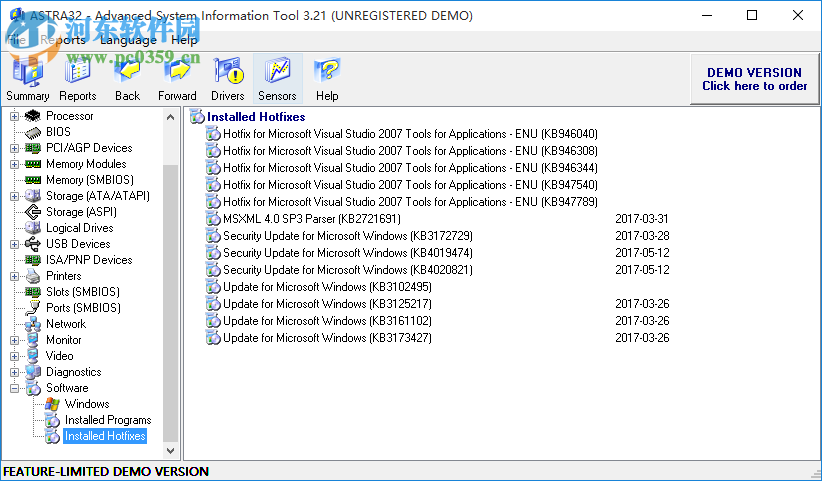The image size is (822, 481).
Task: Click the icon beside MSXML 4.0 SP3 Parser
Action: 213,218
